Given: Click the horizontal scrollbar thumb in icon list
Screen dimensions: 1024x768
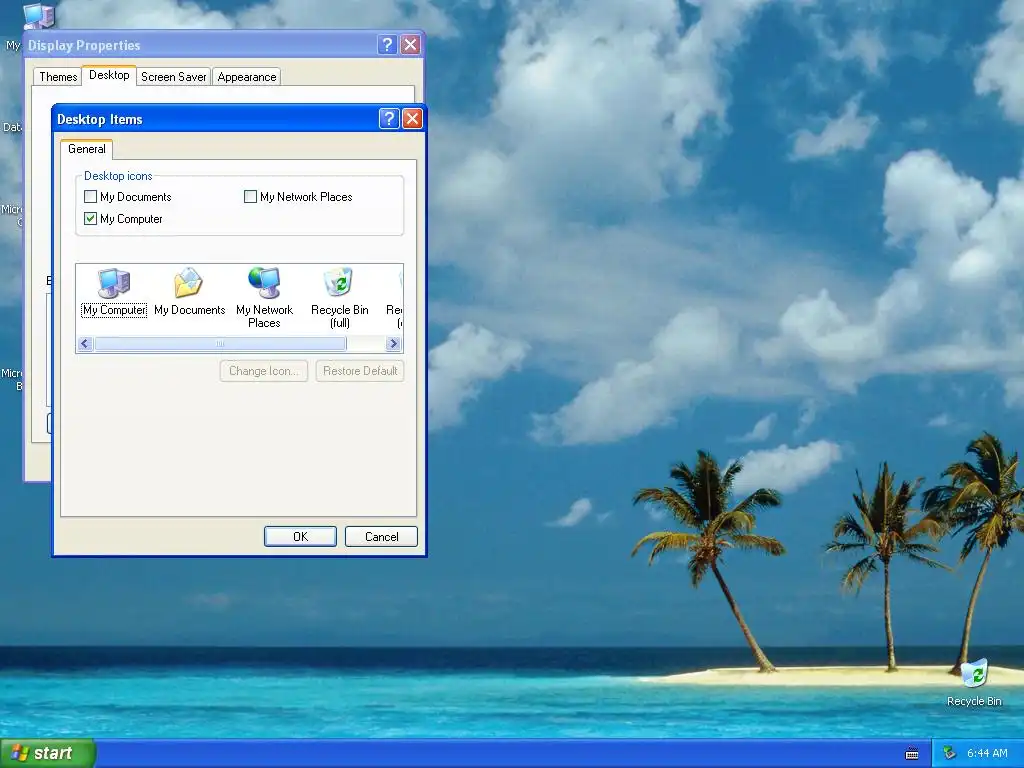Looking at the screenshot, I should tap(220, 344).
